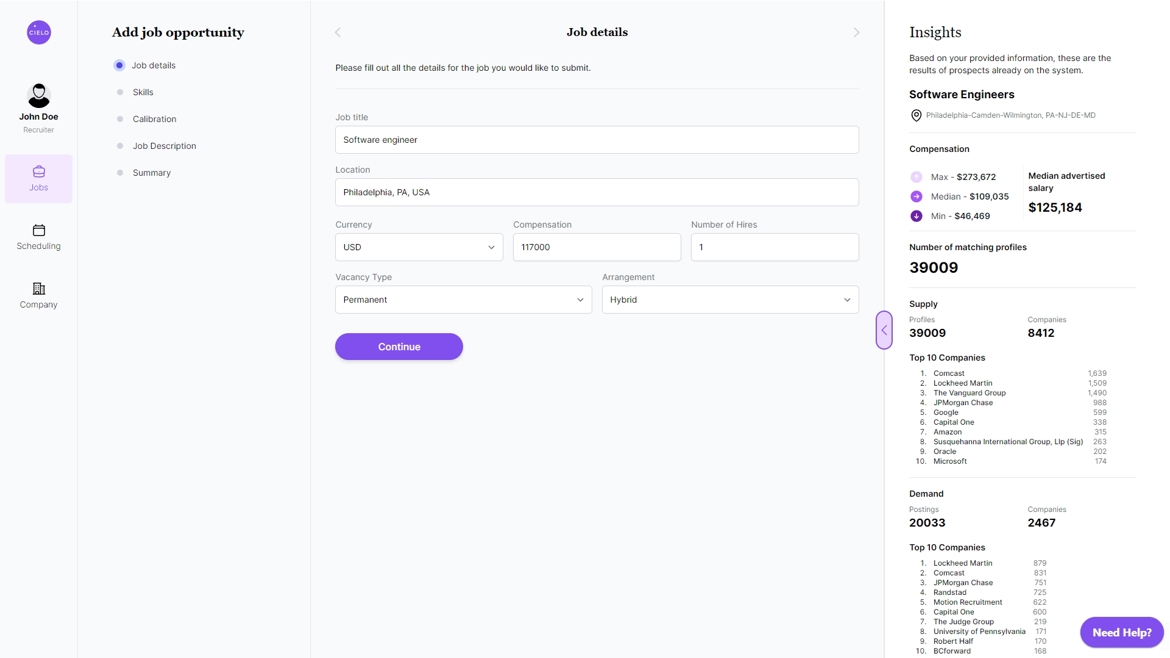Open the Vacancy Type dropdown

[463, 300]
